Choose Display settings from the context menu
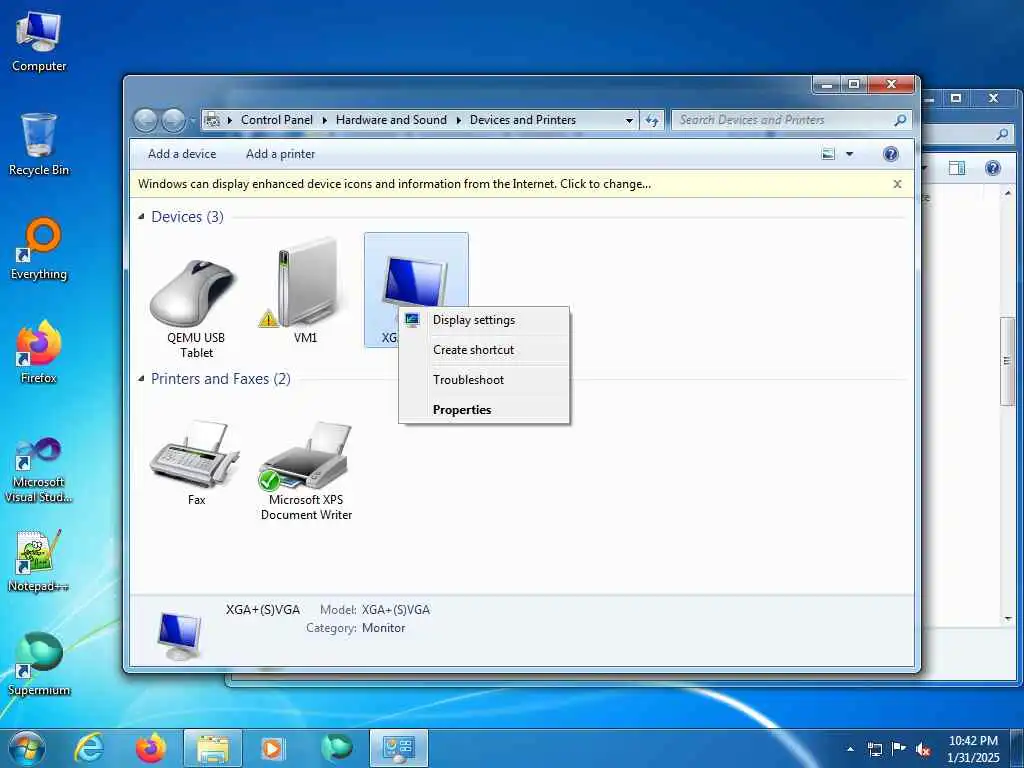The height and width of the screenshot is (768, 1024). [484, 320]
